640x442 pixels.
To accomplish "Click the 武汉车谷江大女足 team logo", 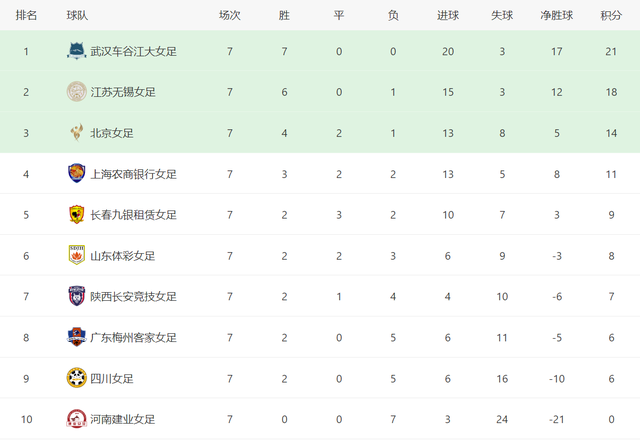I will pyautogui.click(x=76, y=51).
